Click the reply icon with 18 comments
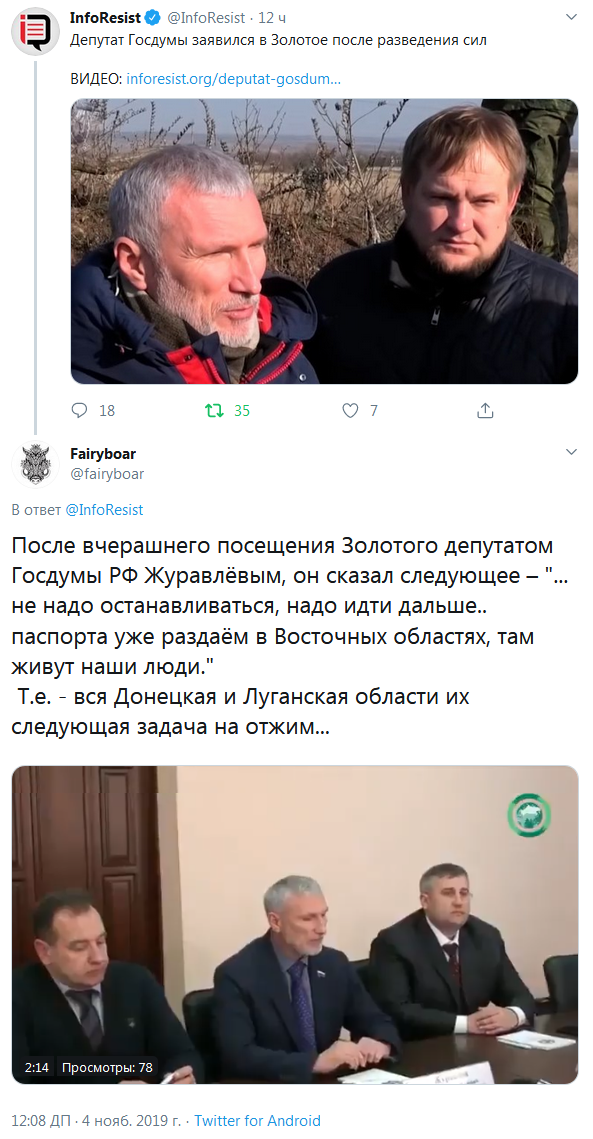Viewport: 593px width, 1139px height. coord(79,410)
